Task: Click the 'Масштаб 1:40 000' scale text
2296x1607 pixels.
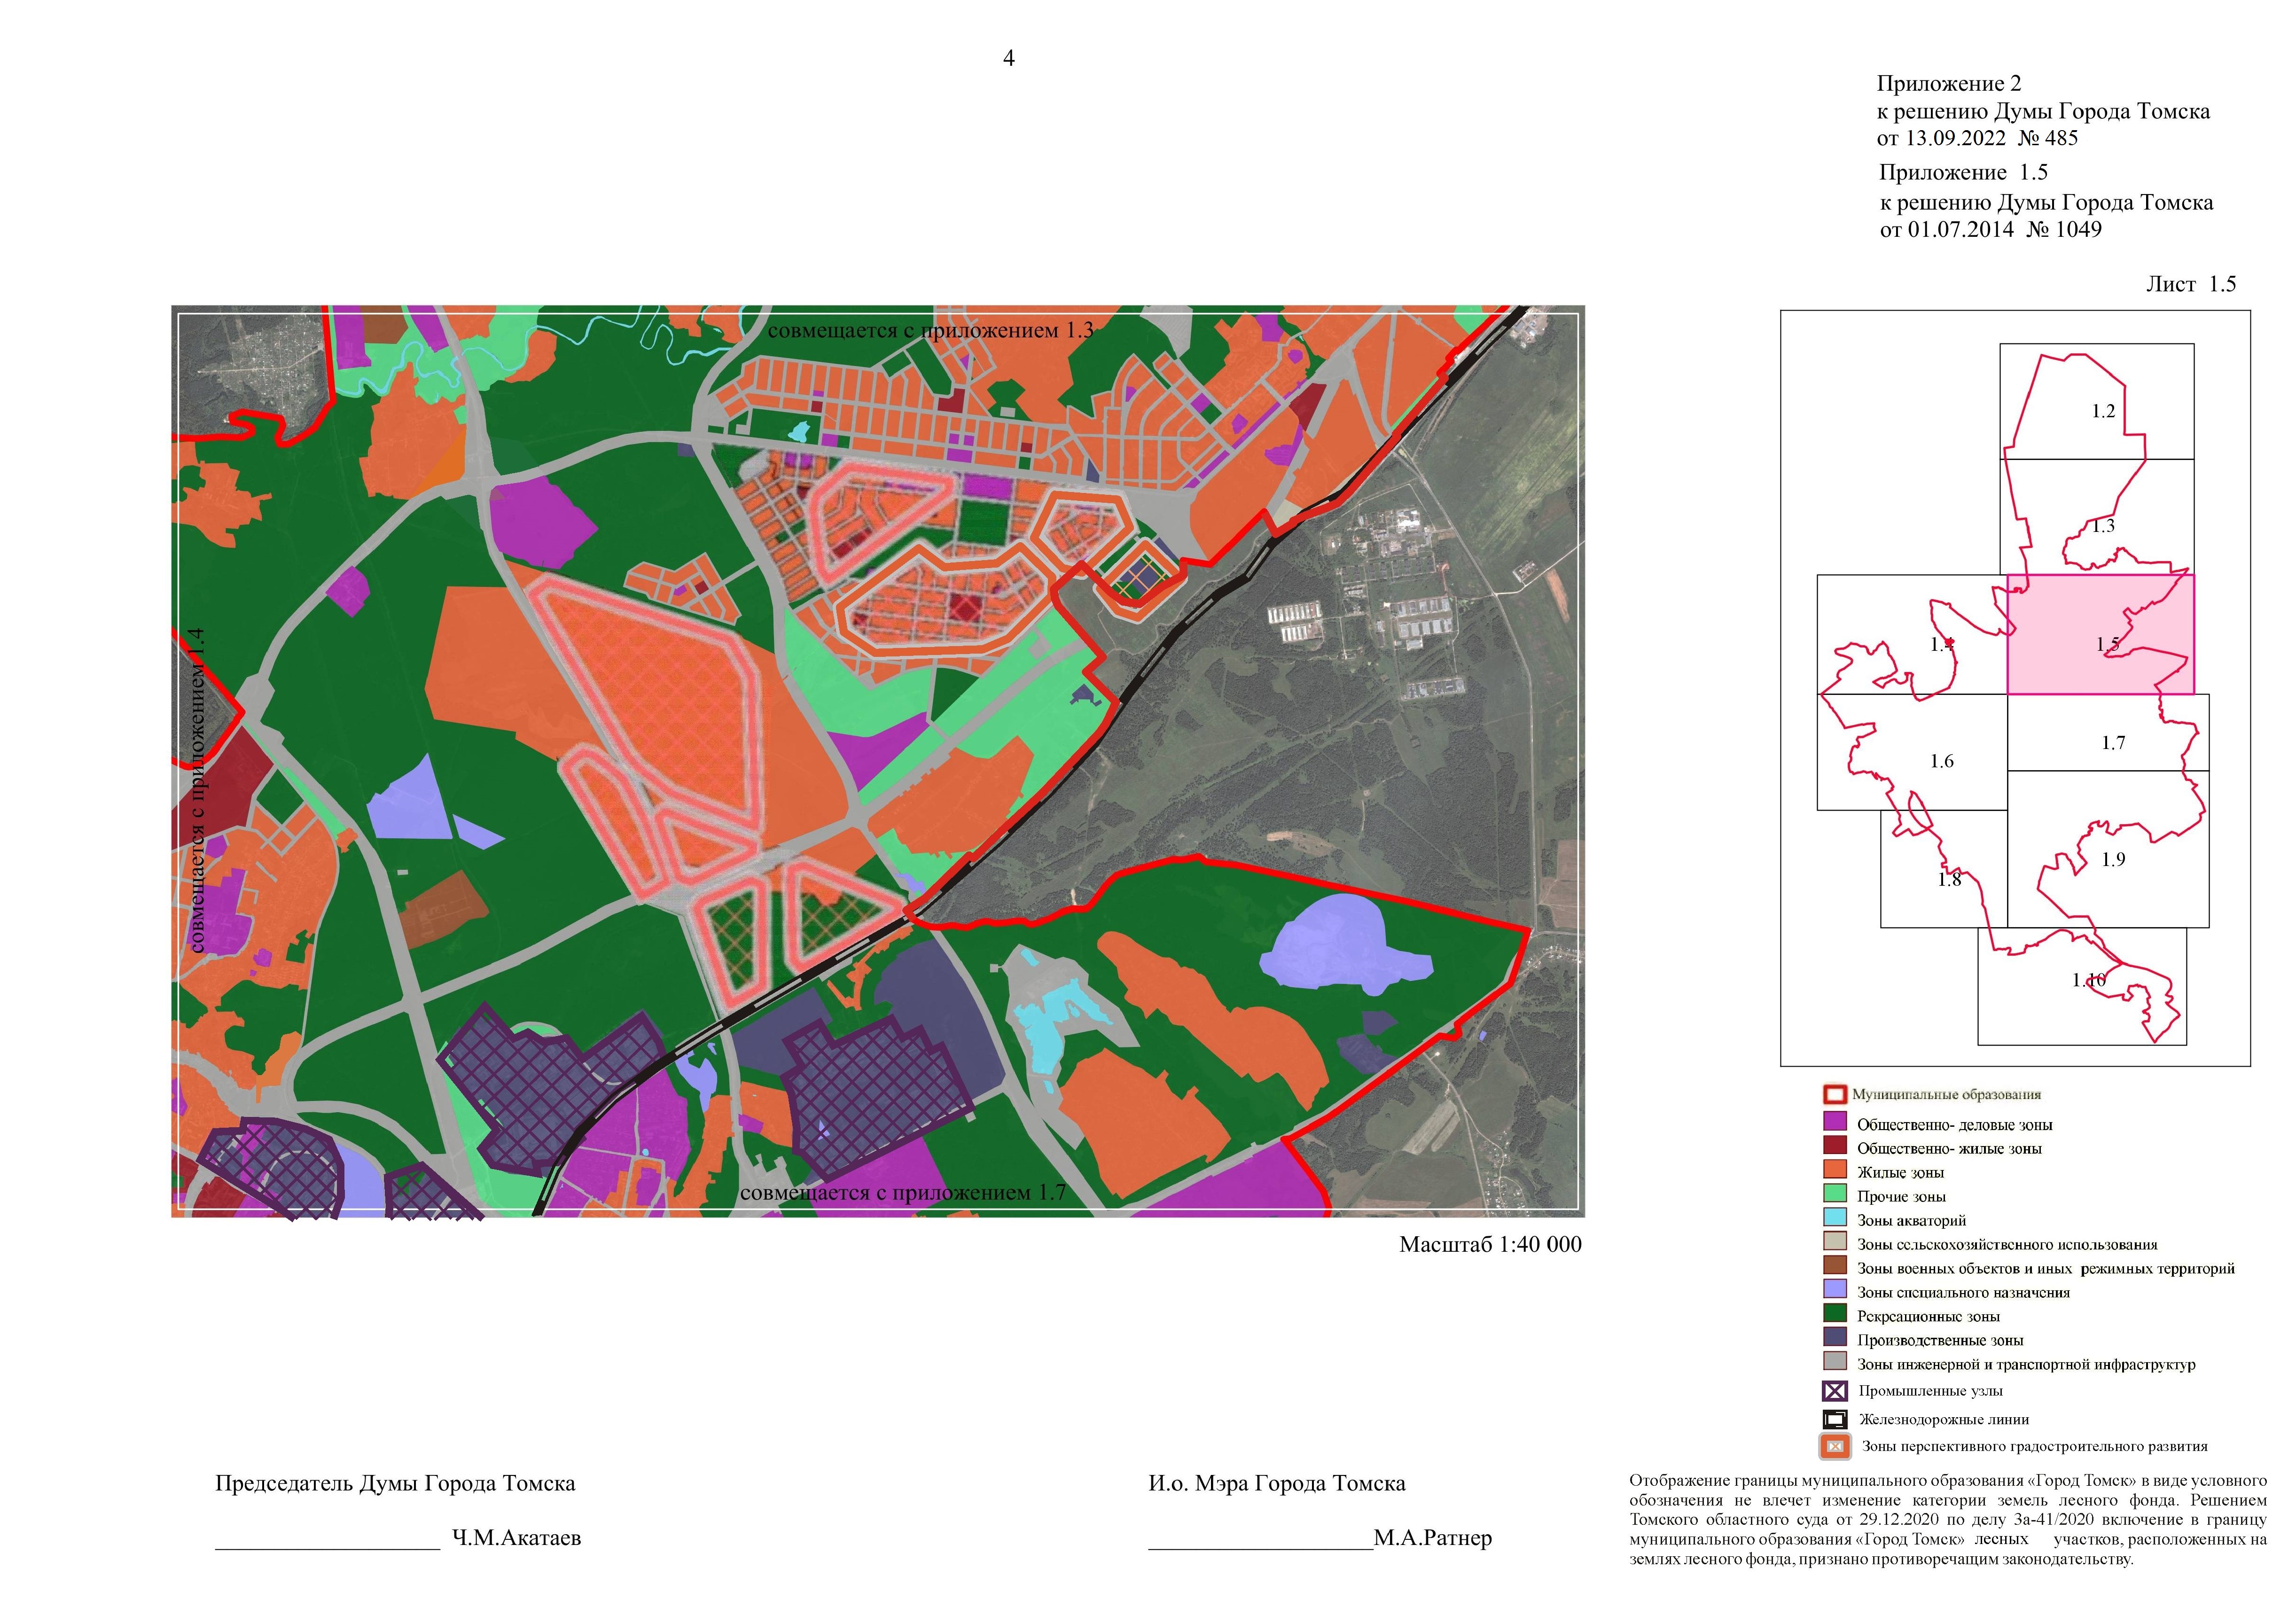Action: [1490, 1244]
